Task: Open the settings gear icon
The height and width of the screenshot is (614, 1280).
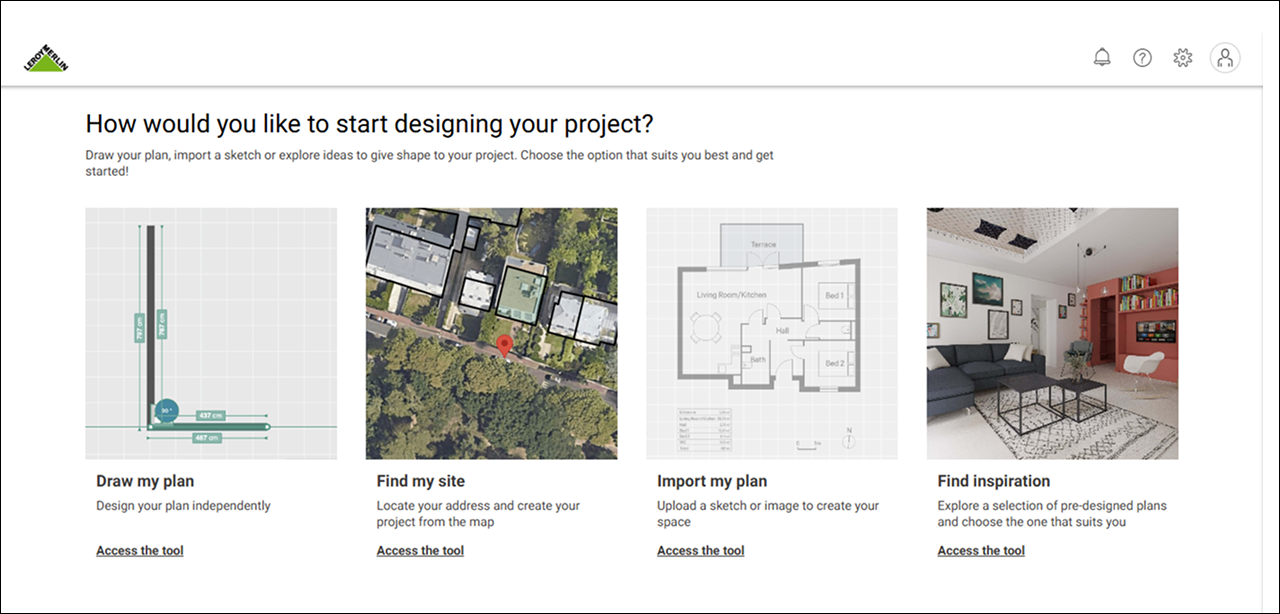Action: [1183, 58]
